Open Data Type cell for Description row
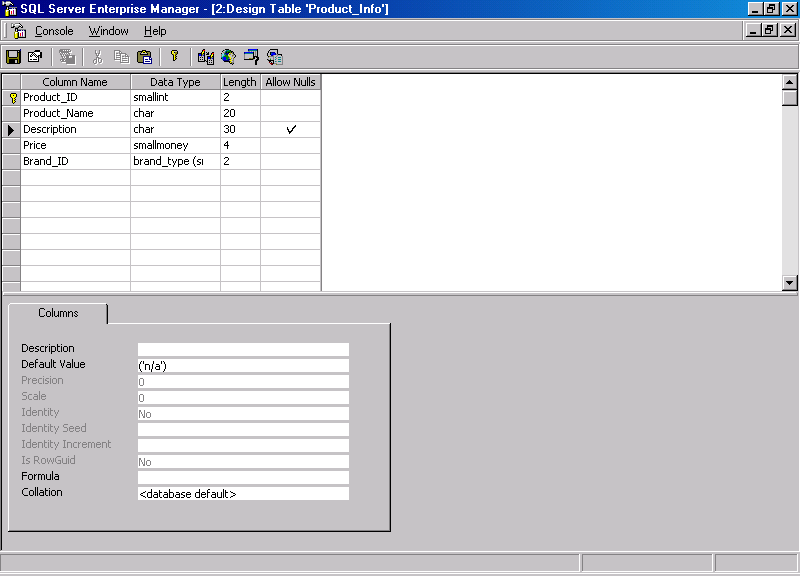Viewport: 800px width, 576px height. [x=176, y=129]
